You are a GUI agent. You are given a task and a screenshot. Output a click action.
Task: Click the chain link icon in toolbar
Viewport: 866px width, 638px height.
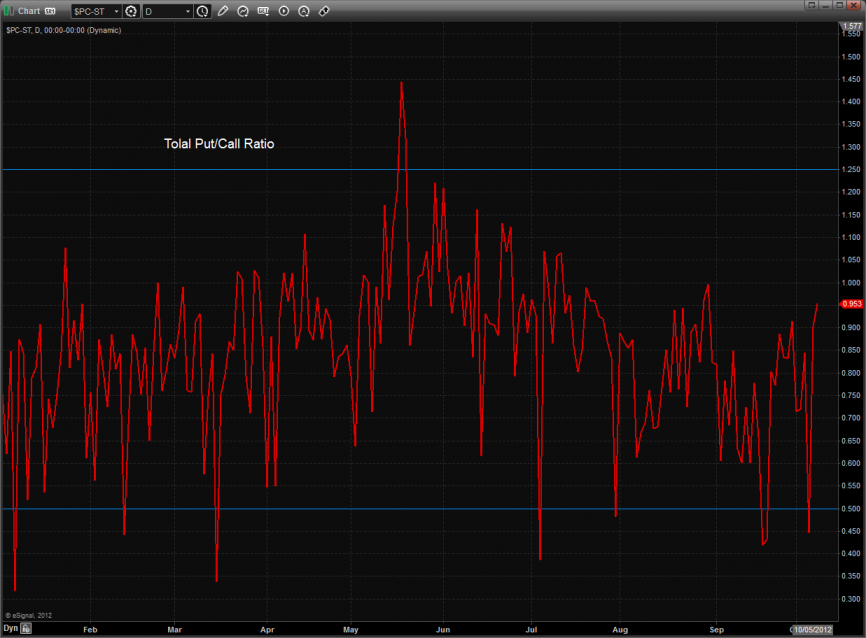tap(324, 11)
